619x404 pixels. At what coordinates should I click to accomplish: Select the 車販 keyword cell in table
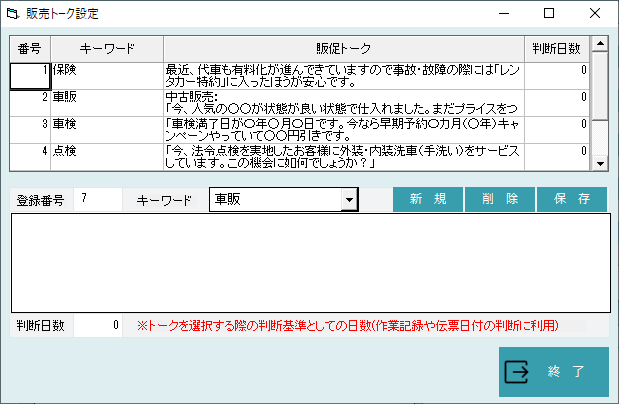tap(107, 103)
